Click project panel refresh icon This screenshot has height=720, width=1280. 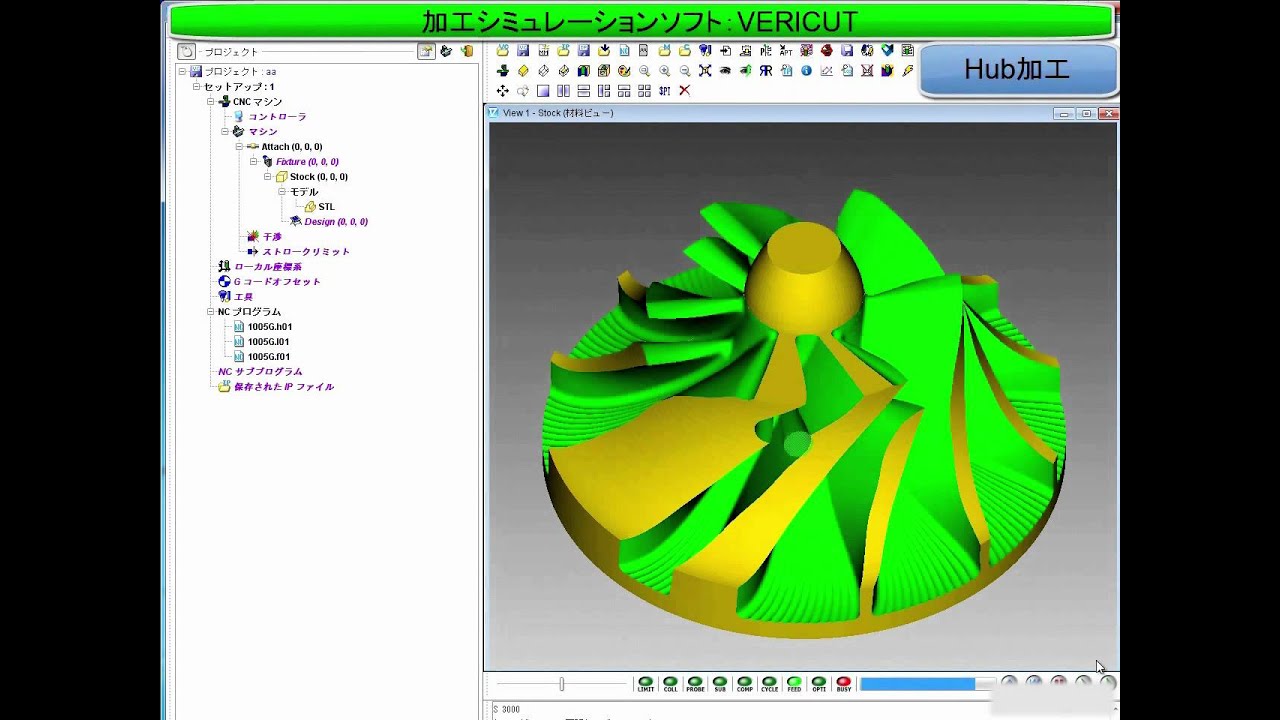pos(186,51)
